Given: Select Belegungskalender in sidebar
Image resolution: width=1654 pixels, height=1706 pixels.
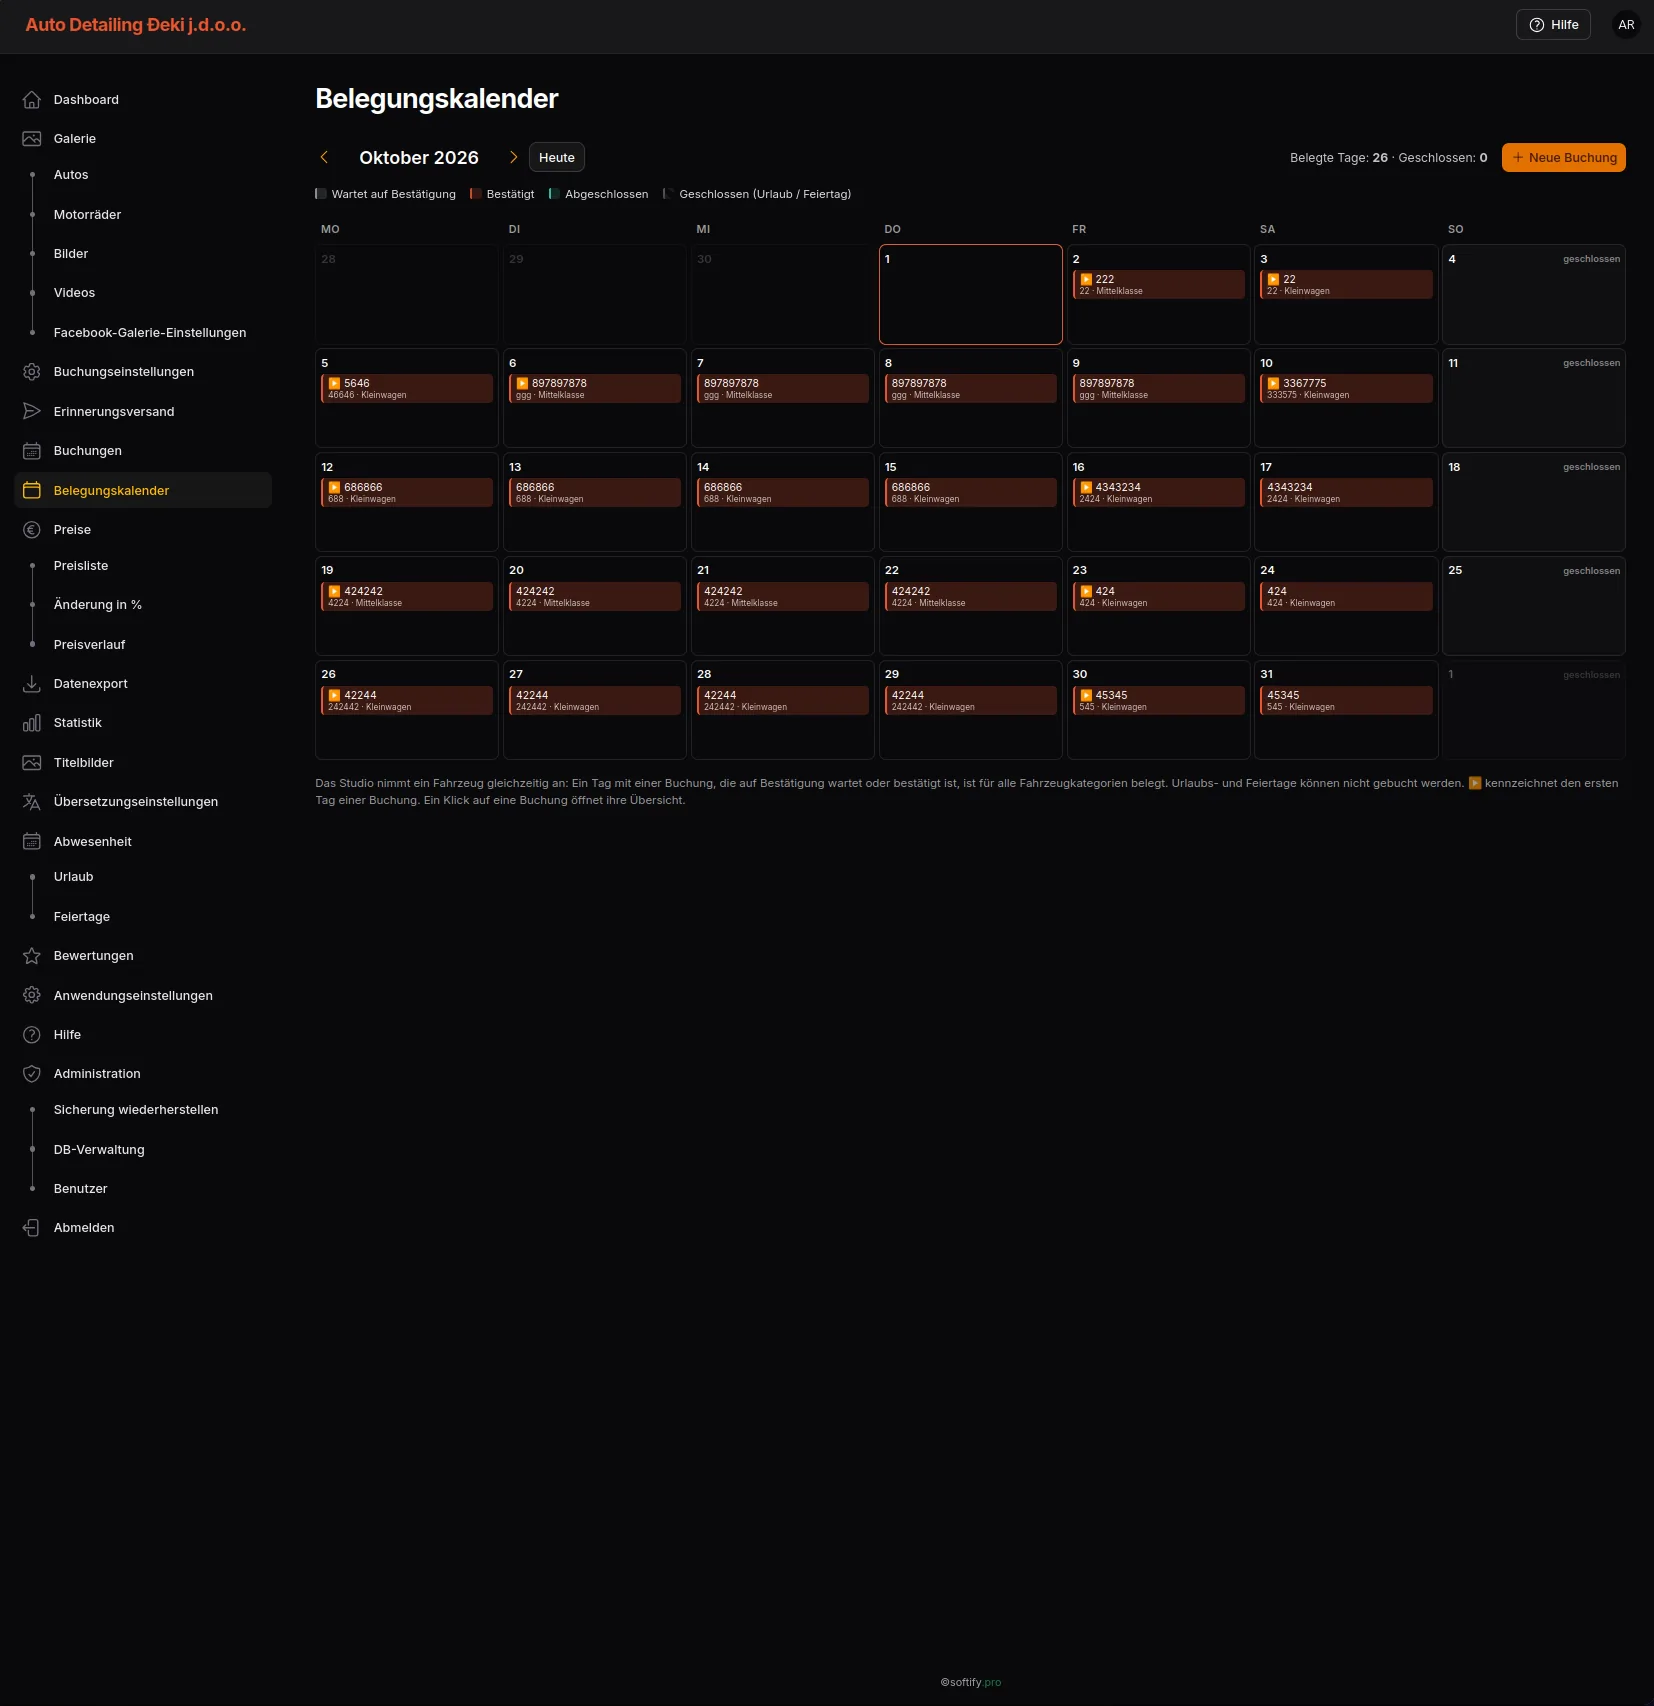Looking at the screenshot, I should [x=143, y=490].
